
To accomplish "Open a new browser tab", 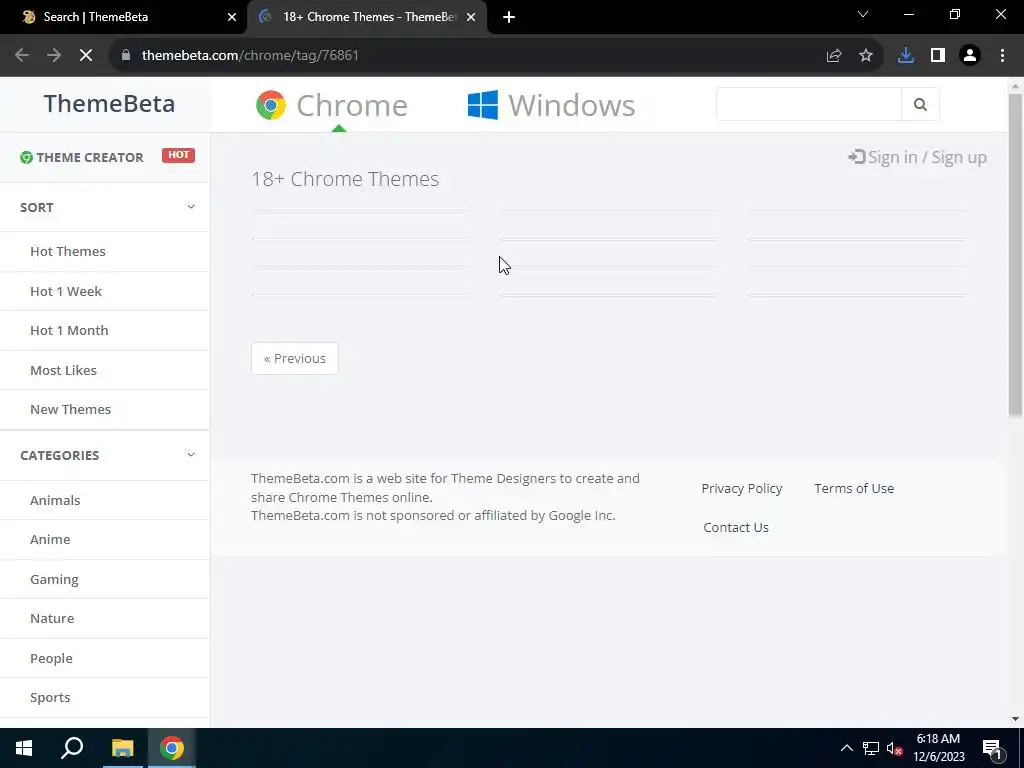I will coord(509,17).
